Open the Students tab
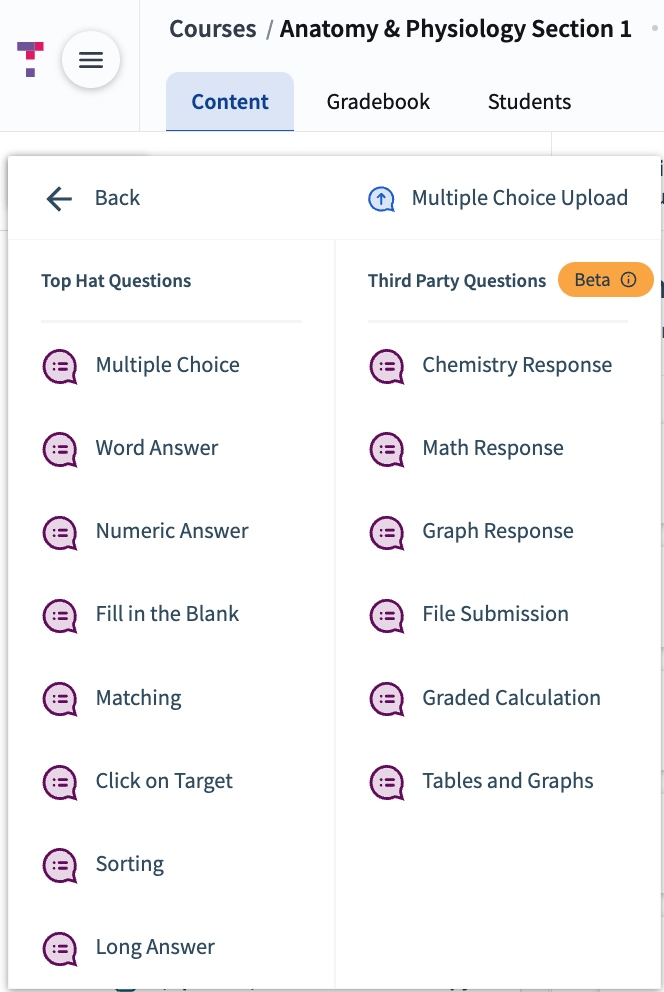 point(529,102)
